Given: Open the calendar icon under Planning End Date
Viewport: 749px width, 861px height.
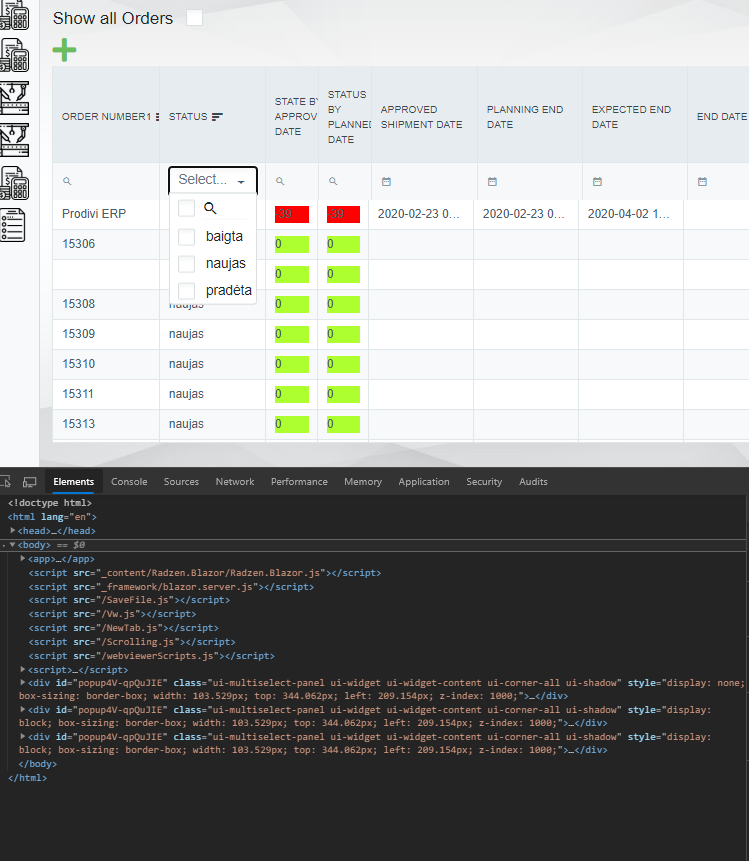Looking at the screenshot, I should point(492,182).
